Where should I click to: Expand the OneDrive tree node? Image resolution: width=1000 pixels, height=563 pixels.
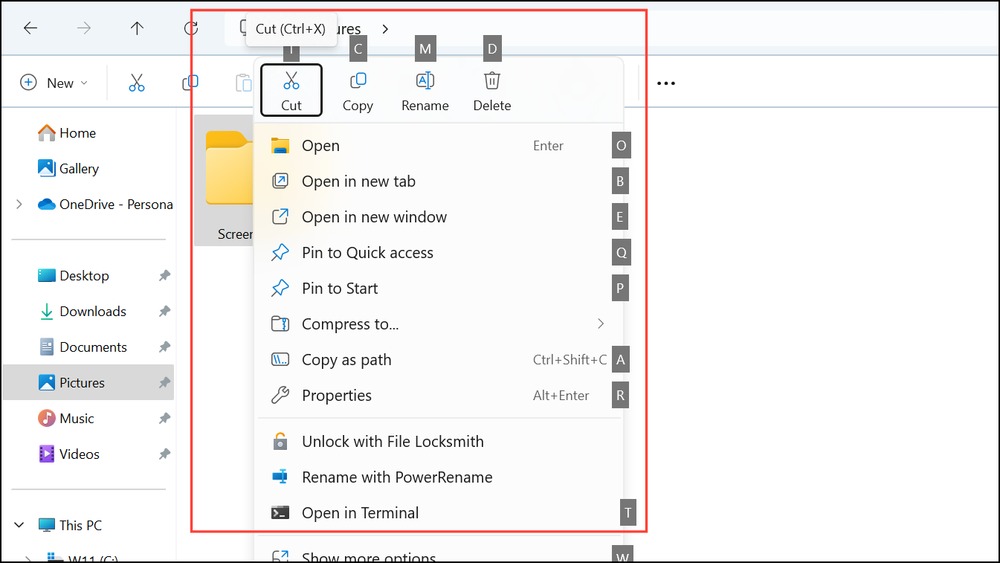[19, 204]
